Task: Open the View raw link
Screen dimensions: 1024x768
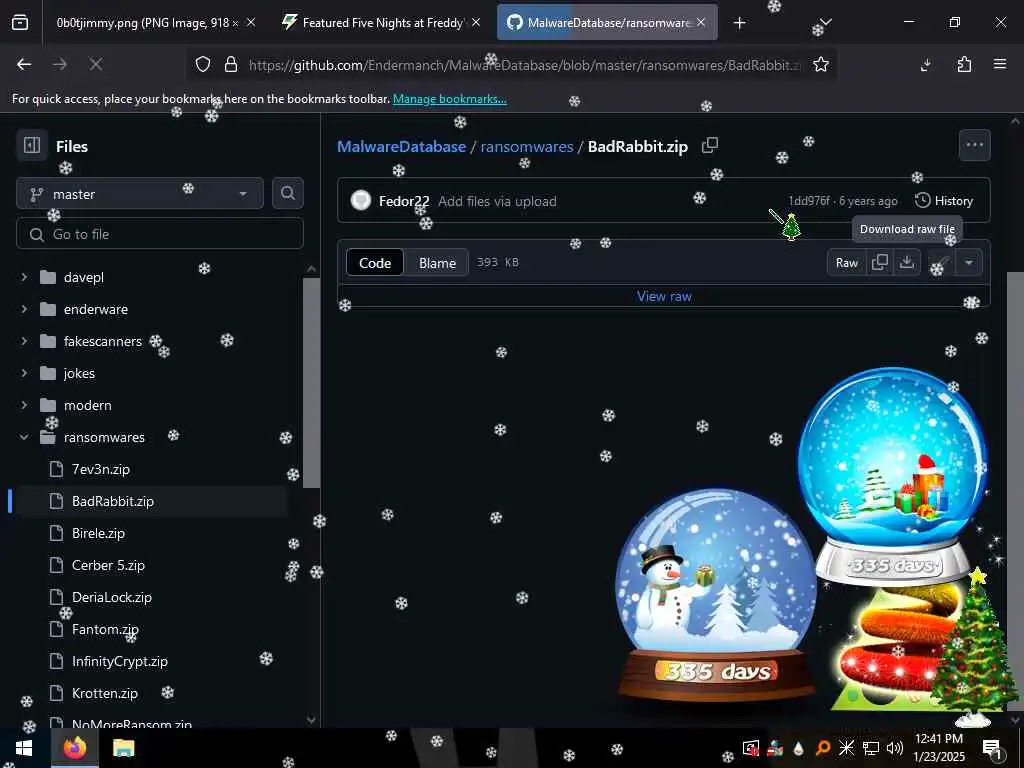Action: [x=664, y=296]
